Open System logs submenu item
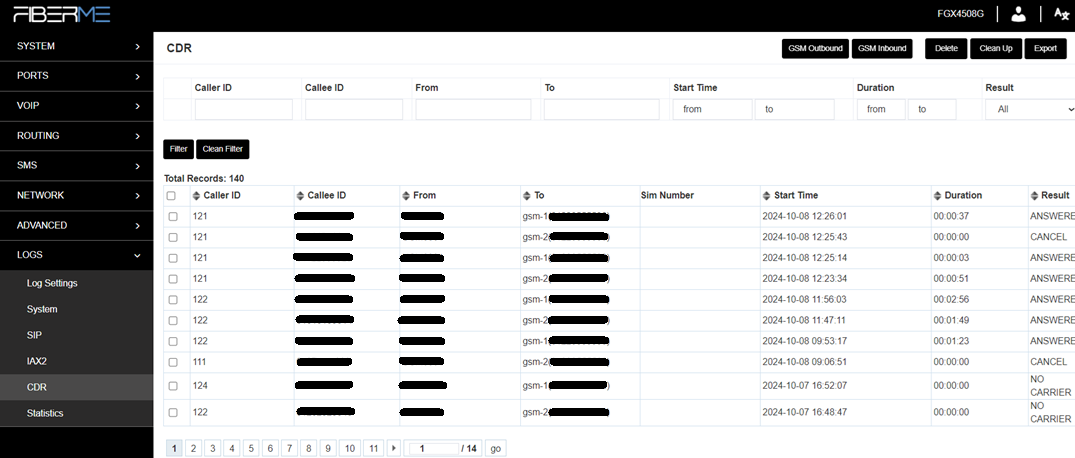The height and width of the screenshot is (458, 1075). click(76, 309)
